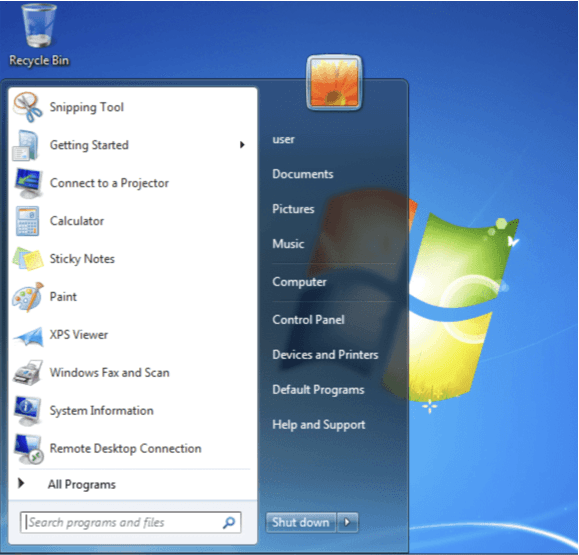This screenshot has width=579, height=555.
Task: Open the Music library
Action: pos(288,244)
